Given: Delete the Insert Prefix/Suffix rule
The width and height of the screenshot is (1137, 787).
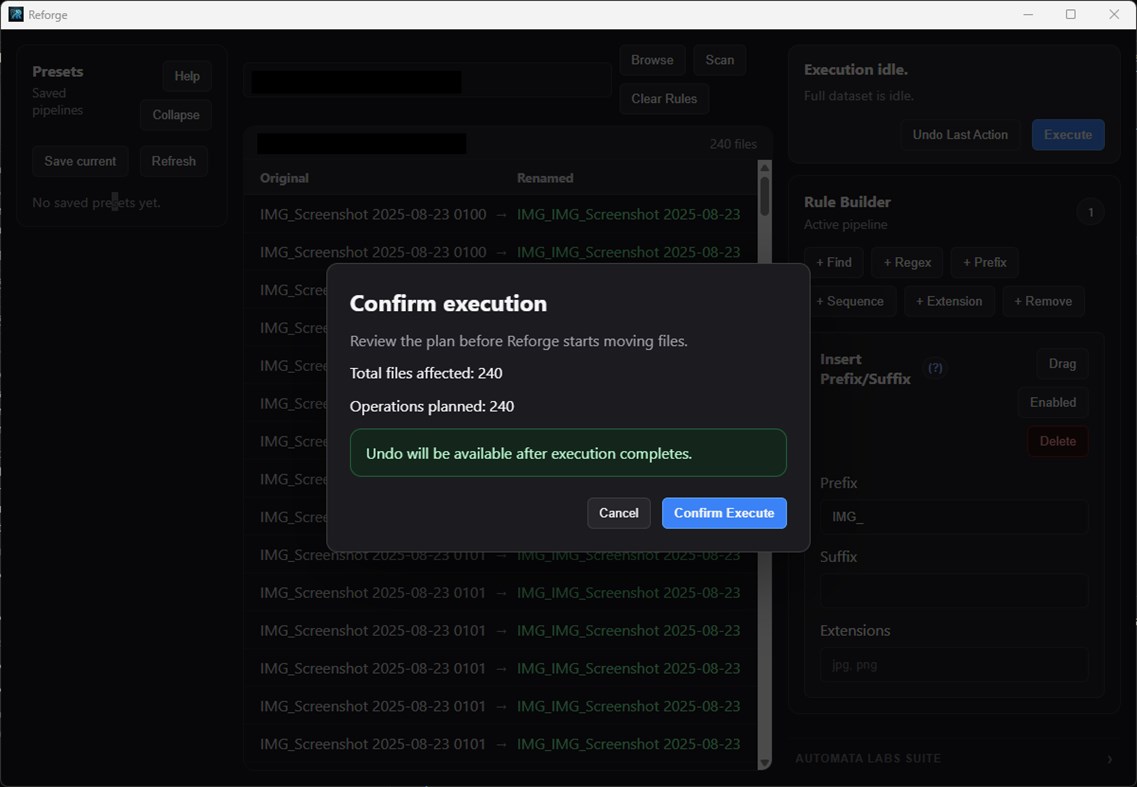Looking at the screenshot, I should 1057,441.
